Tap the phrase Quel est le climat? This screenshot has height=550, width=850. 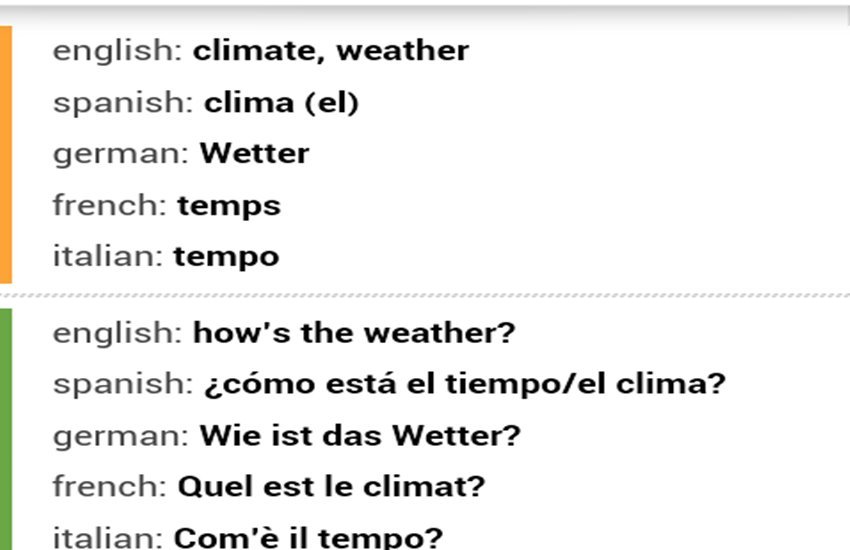click(331, 487)
